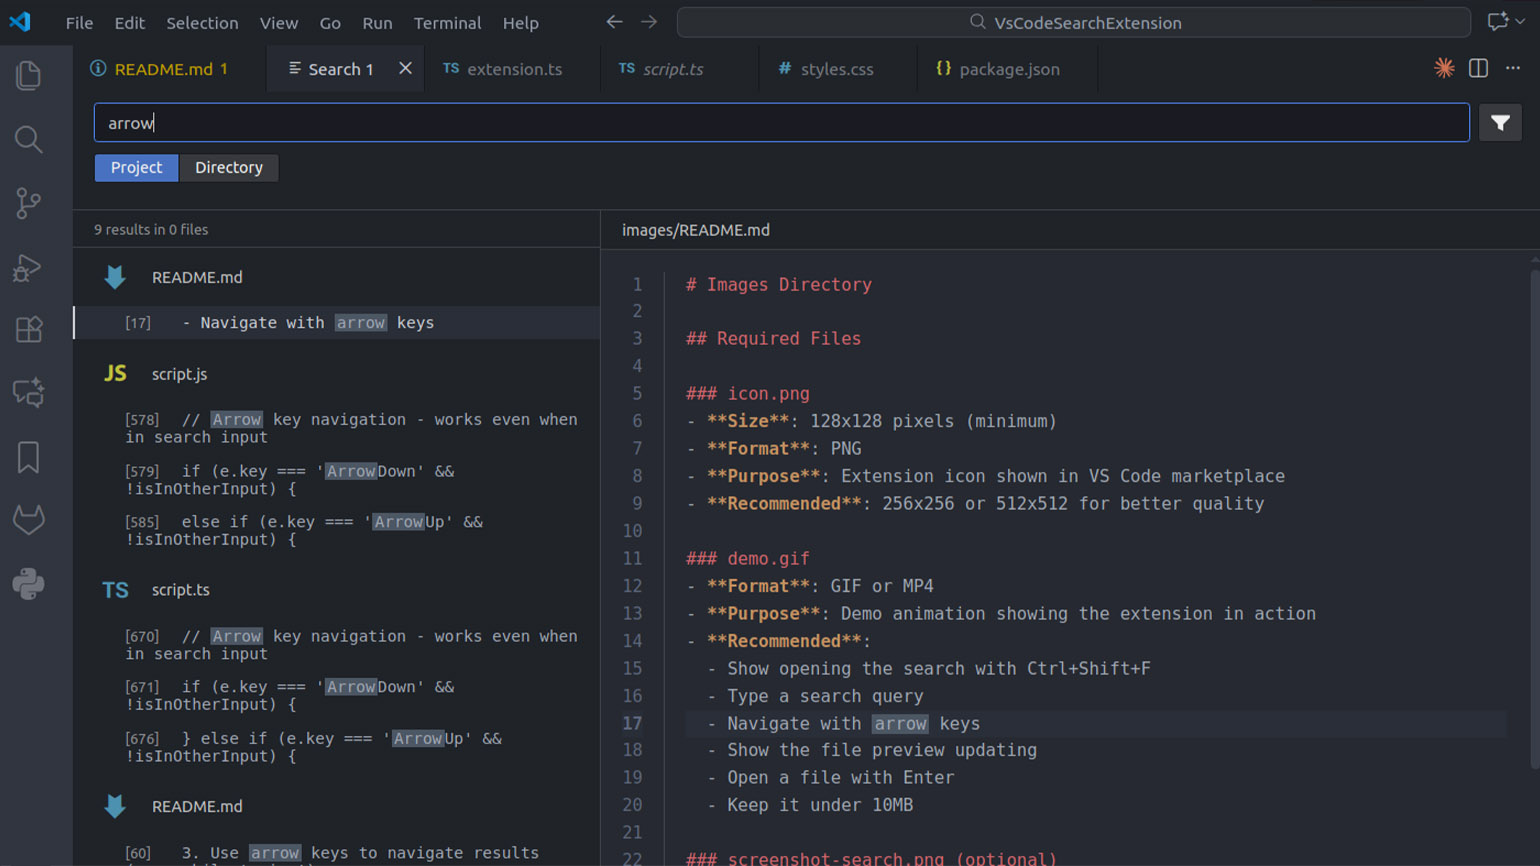The width and height of the screenshot is (1540, 866).
Task: Open the Search view in activity bar
Action: coord(28,140)
